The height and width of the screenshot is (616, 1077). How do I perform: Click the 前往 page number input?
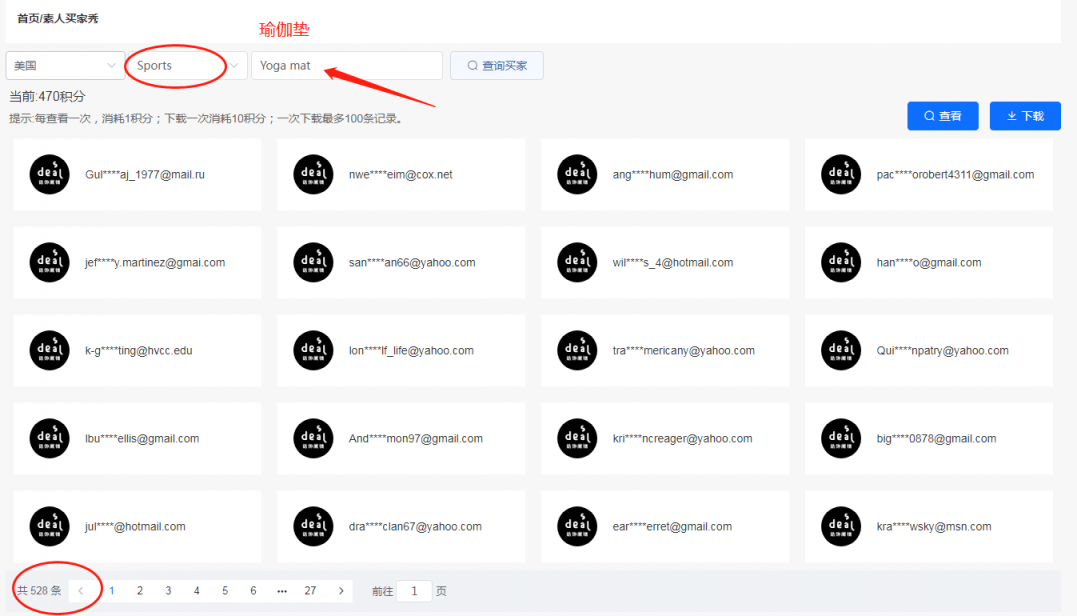[x=414, y=591]
